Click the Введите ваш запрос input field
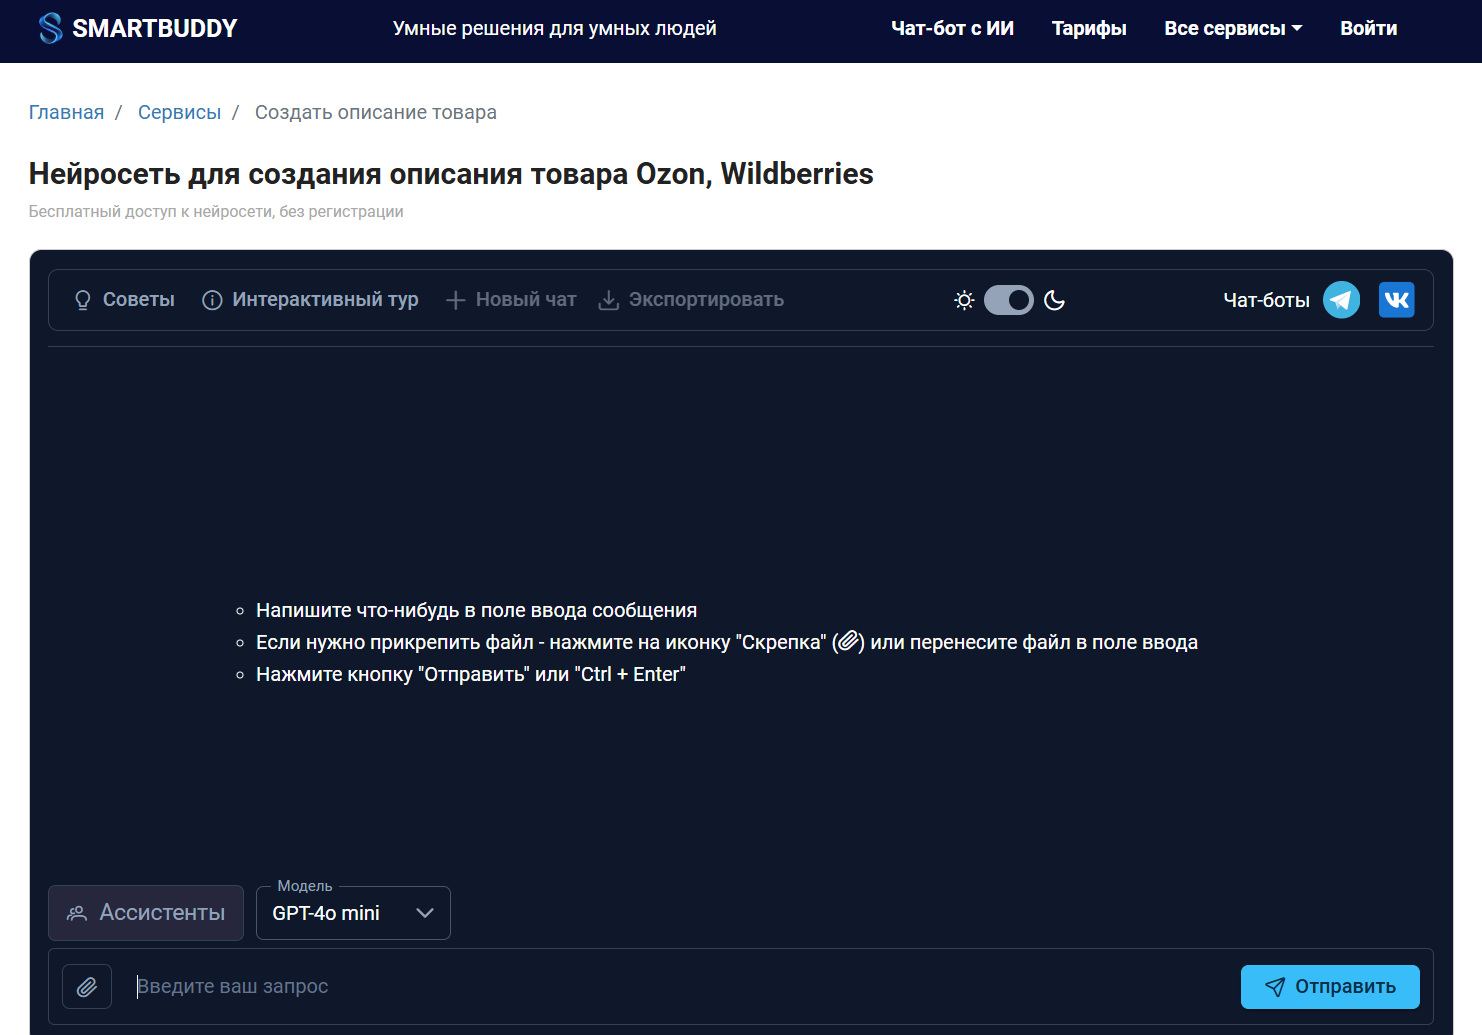This screenshot has height=1035, width=1482. (x=680, y=987)
